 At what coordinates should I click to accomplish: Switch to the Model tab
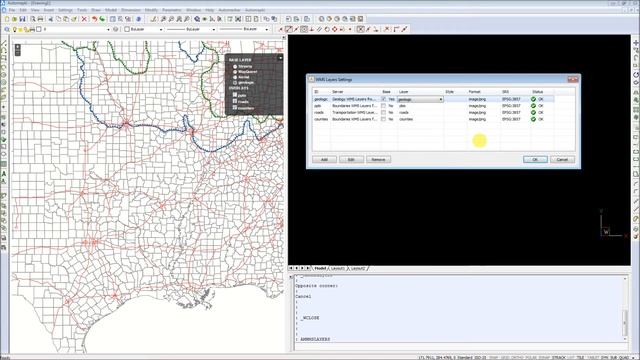320,269
